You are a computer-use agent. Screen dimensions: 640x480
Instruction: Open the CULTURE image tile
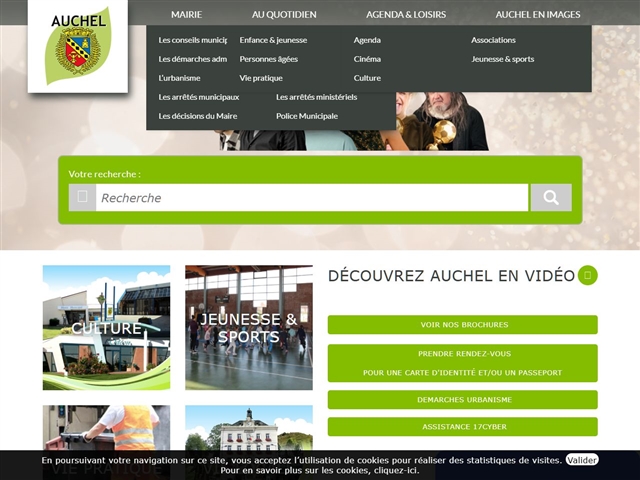click(107, 327)
